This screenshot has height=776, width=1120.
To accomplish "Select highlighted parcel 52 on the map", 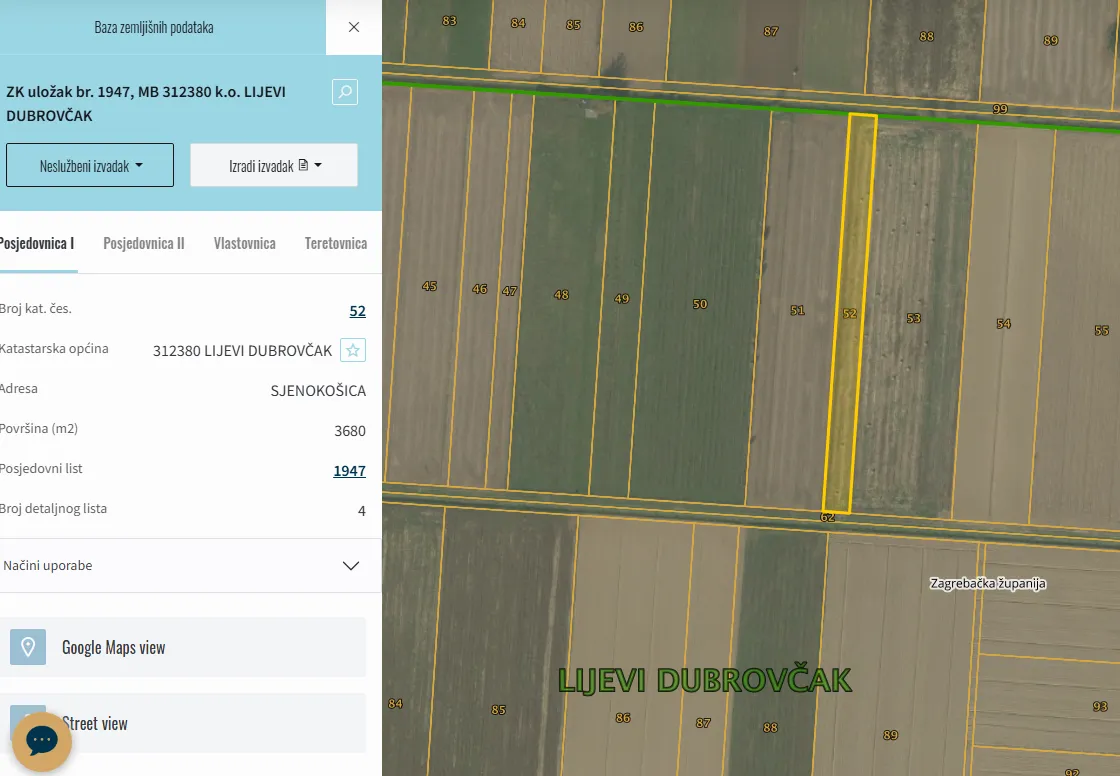I will (x=849, y=313).
